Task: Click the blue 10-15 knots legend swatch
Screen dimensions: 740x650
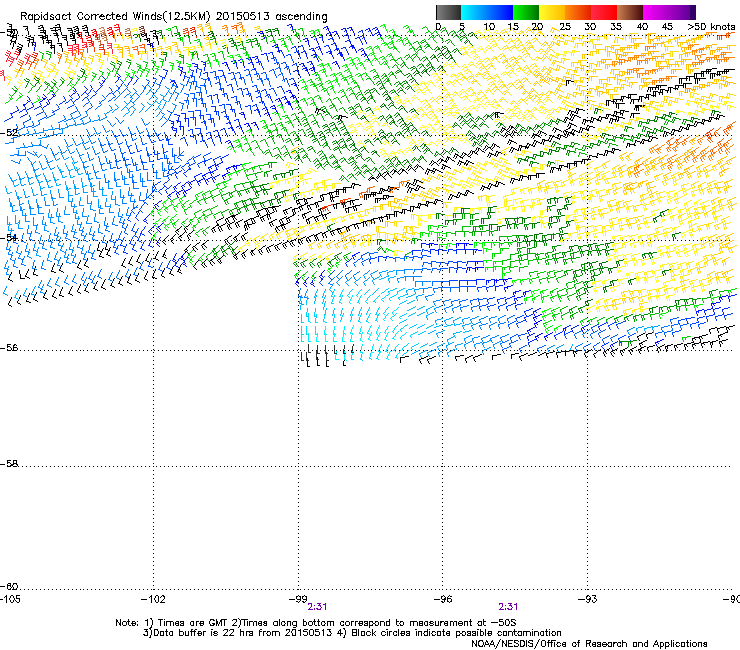Action: (x=500, y=12)
